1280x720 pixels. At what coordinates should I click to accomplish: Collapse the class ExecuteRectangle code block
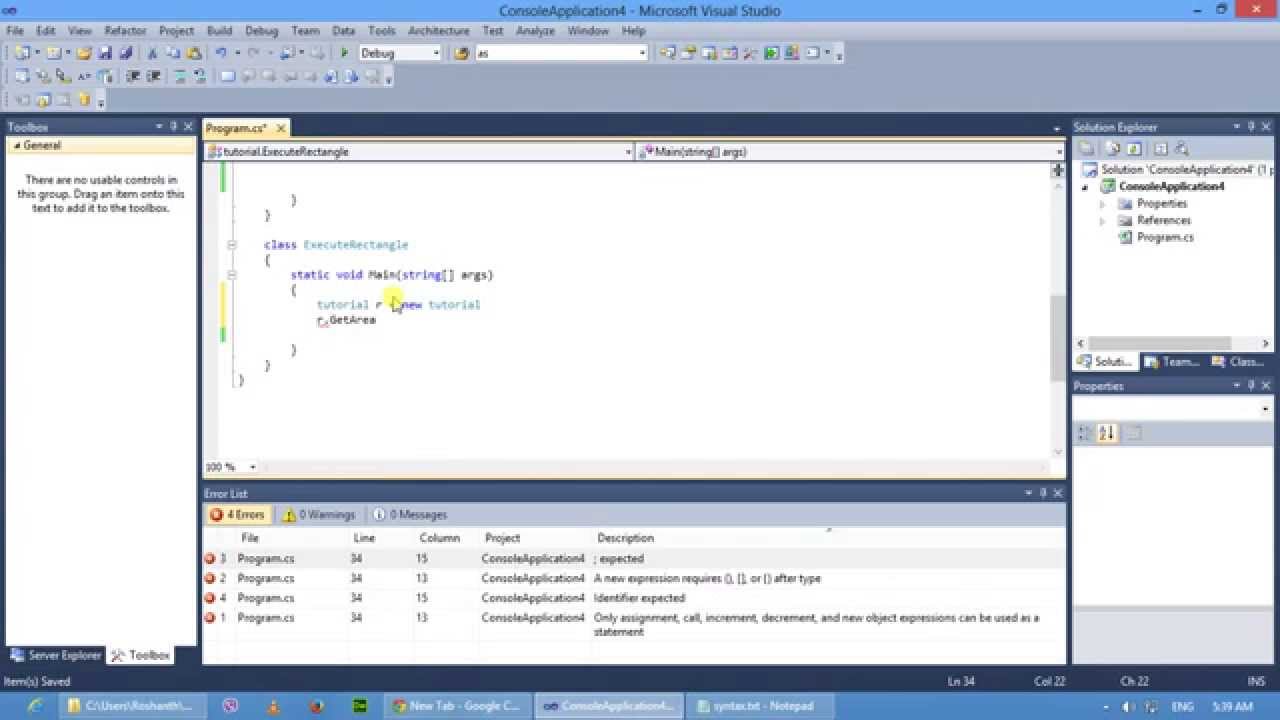coord(231,244)
